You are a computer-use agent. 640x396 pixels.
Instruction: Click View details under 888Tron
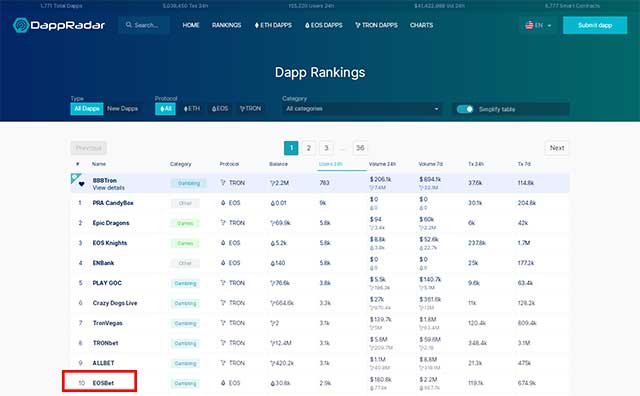(x=109, y=188)
